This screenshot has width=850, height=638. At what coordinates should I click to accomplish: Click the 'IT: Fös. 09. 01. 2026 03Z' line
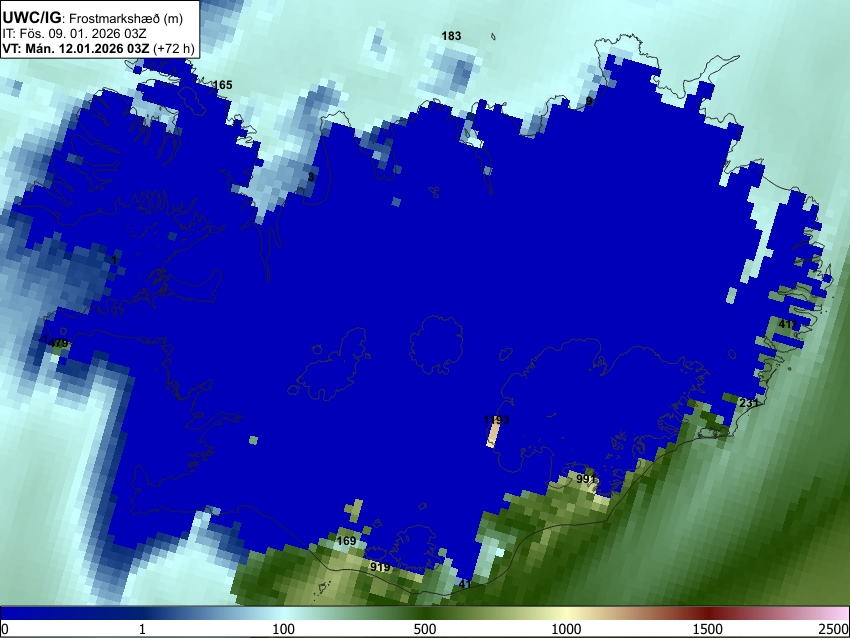[x=74, y=33]
